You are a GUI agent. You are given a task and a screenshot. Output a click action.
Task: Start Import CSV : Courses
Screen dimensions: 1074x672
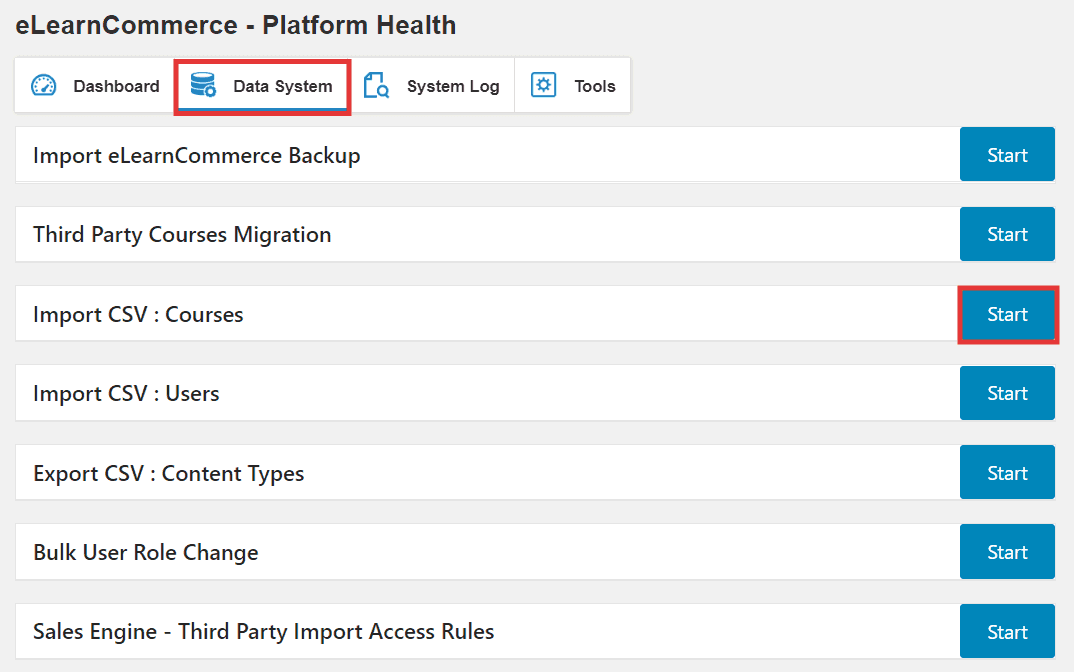(x=1007, y=314)
